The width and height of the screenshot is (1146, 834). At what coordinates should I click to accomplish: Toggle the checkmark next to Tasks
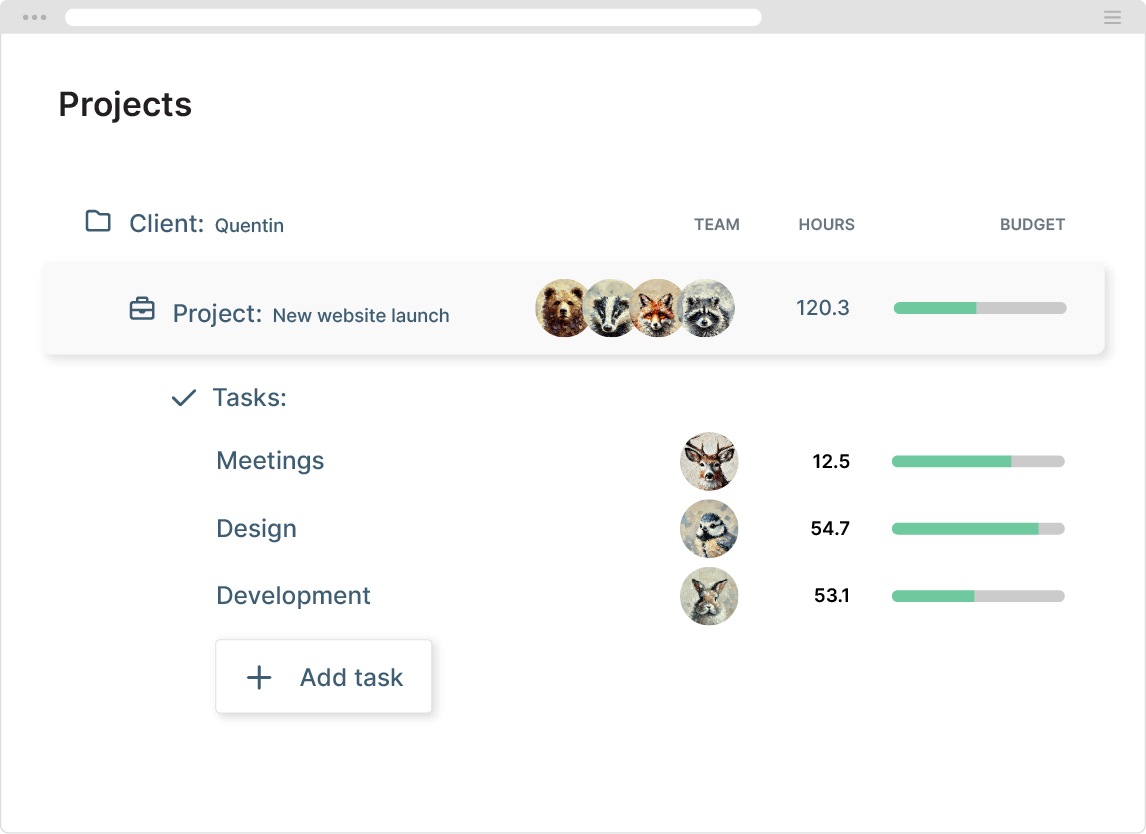coord(183,398)
